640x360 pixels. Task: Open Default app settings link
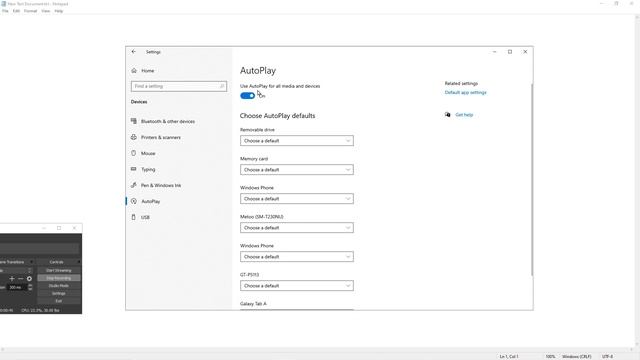tap(466, 93)
